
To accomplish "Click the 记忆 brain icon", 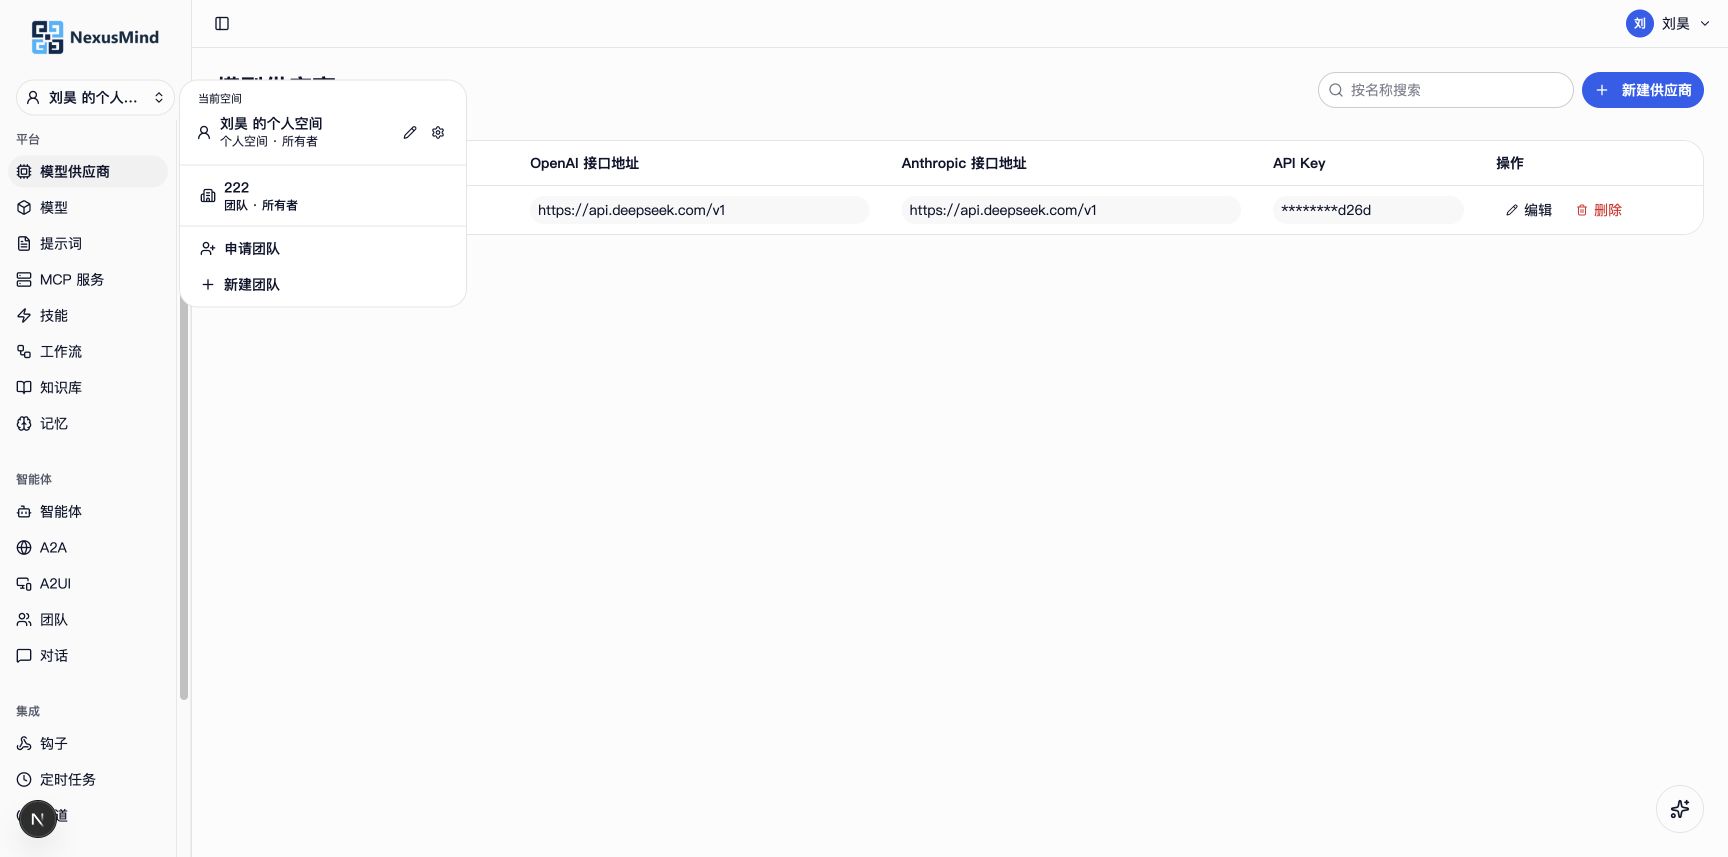I will tap(24, 423).
